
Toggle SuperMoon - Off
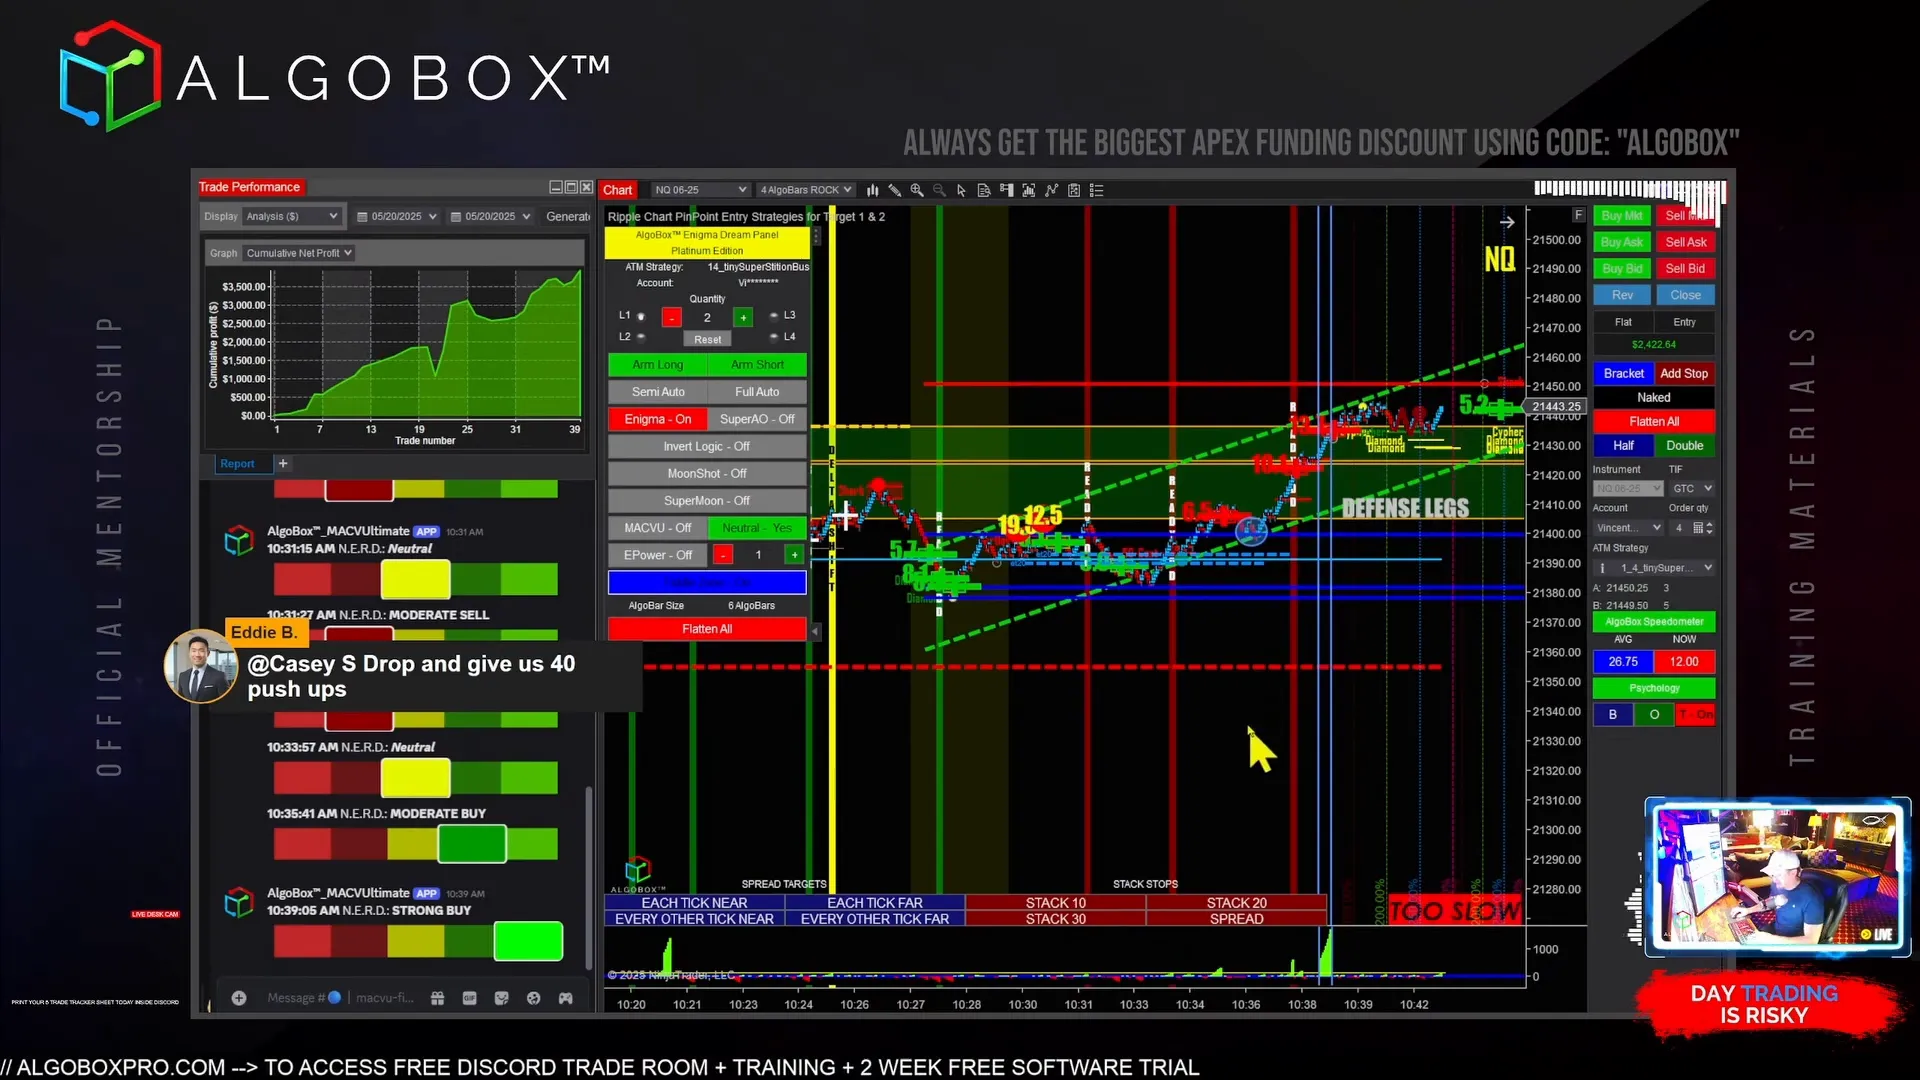(x=707, y=500)
